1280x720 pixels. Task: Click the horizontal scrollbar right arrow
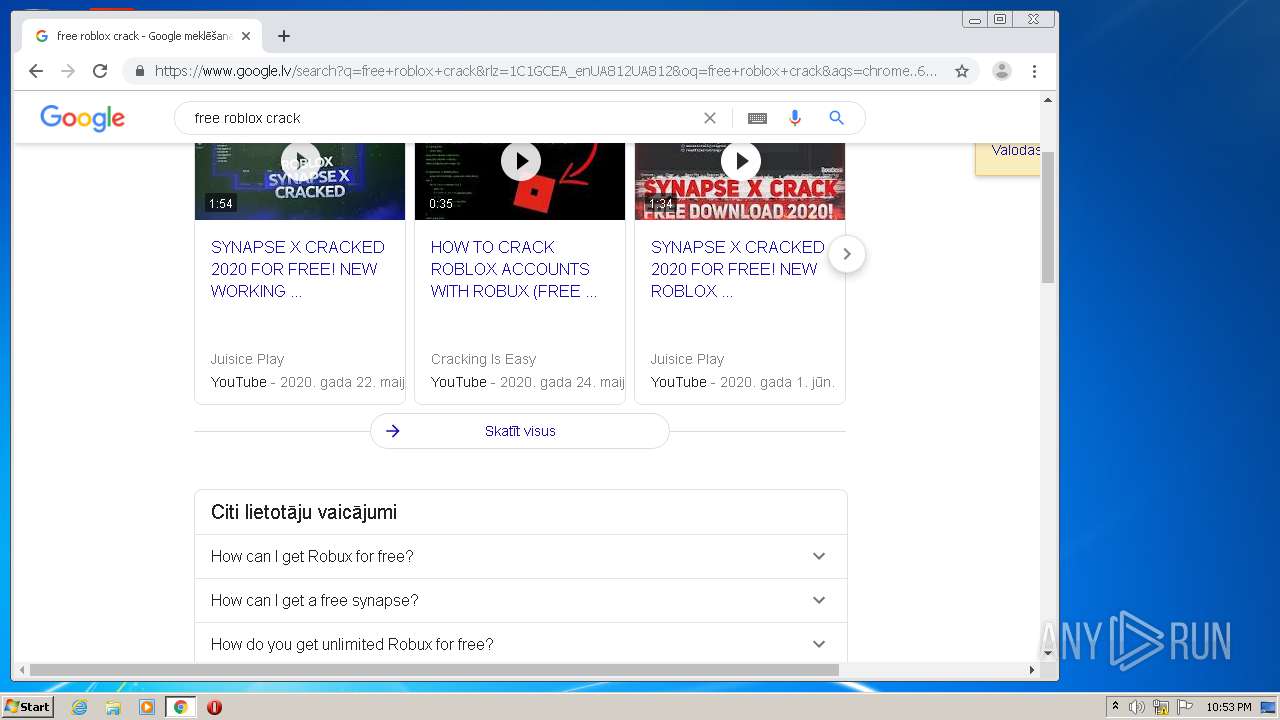pyautogui.click(x=1033, y=670)
